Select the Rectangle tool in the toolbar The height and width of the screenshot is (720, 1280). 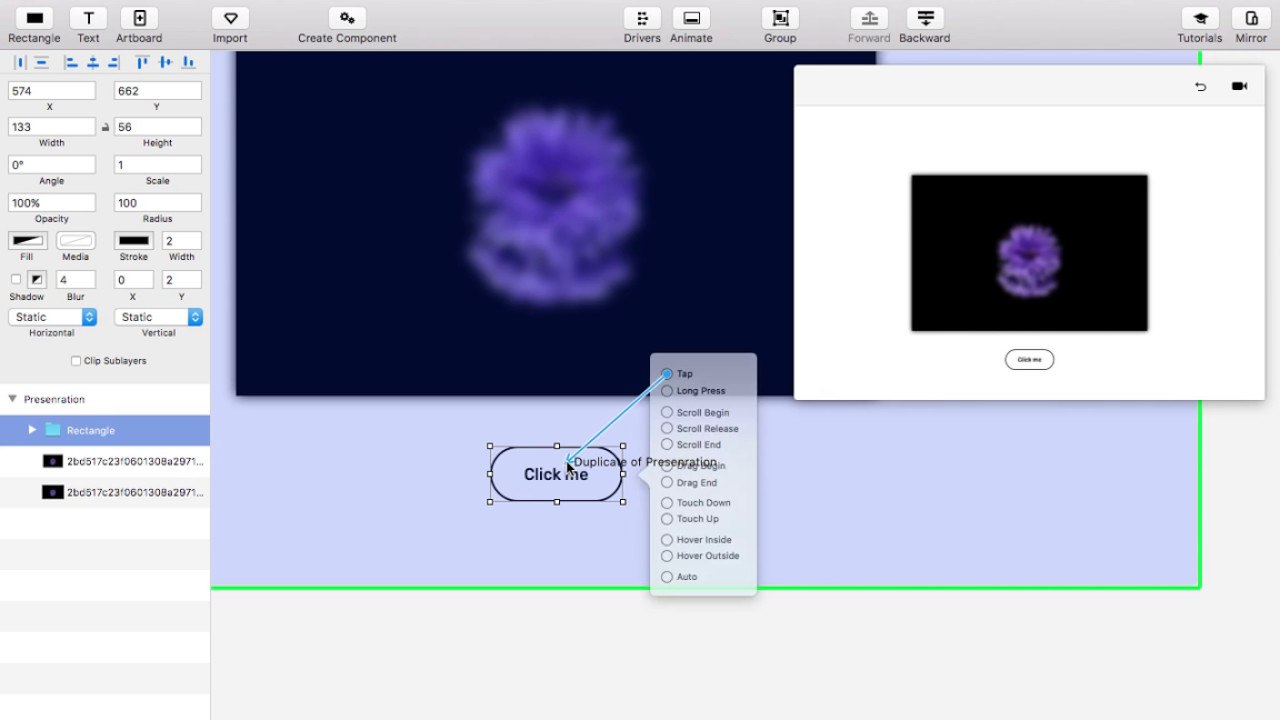pyautogui.click(x=35, y=18)
